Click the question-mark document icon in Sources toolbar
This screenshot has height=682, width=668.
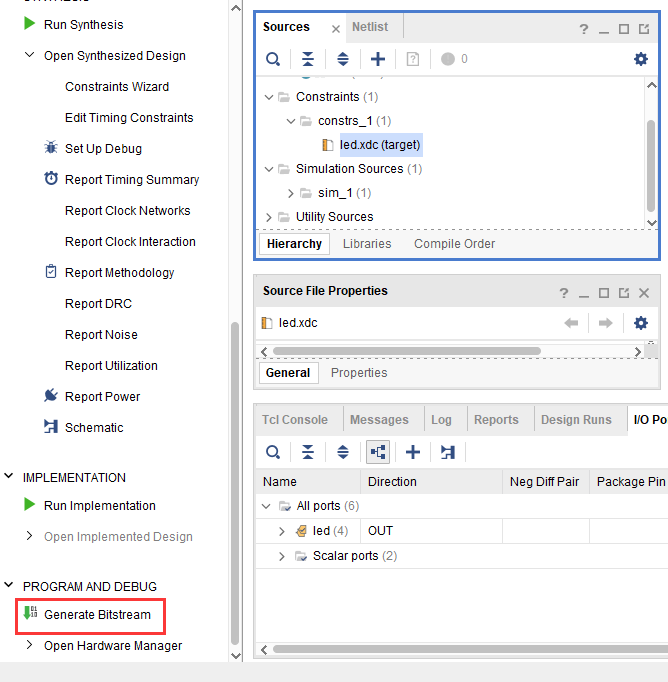click(413, 59)
